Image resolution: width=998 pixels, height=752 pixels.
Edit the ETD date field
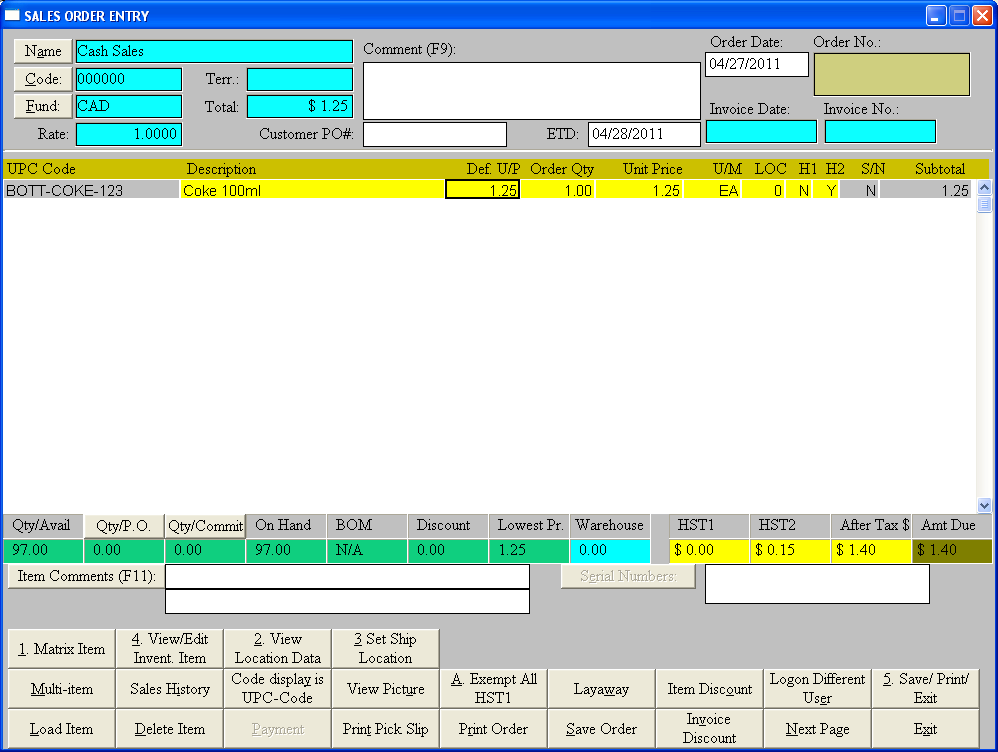[644, 134]
